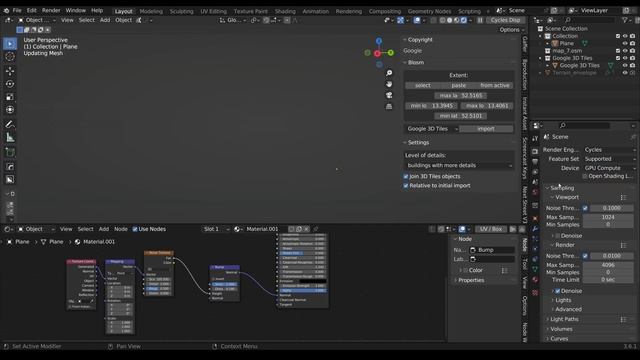
Task: Open Render sampling presets list icon
Action: pyautogui.click(x=623, y=245)
